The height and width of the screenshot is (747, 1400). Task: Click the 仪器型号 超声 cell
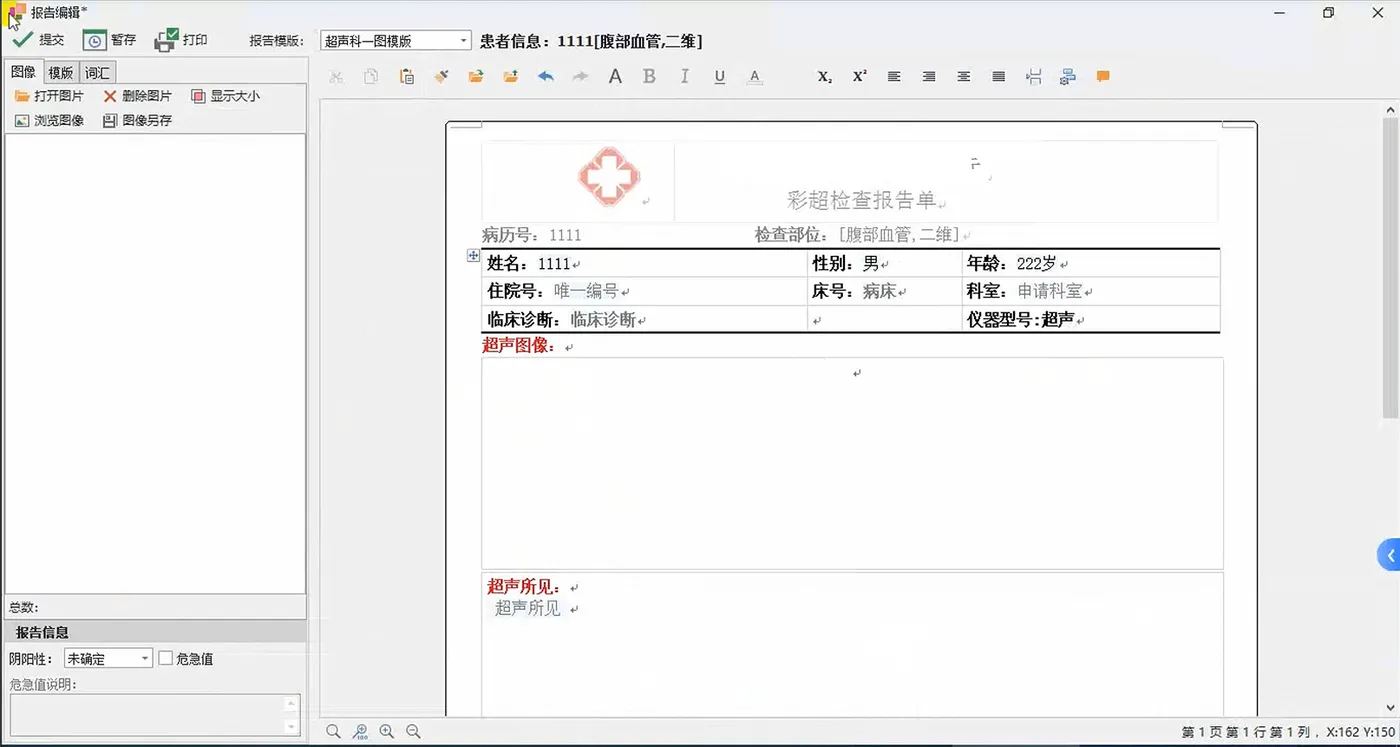pos(1091,320)
